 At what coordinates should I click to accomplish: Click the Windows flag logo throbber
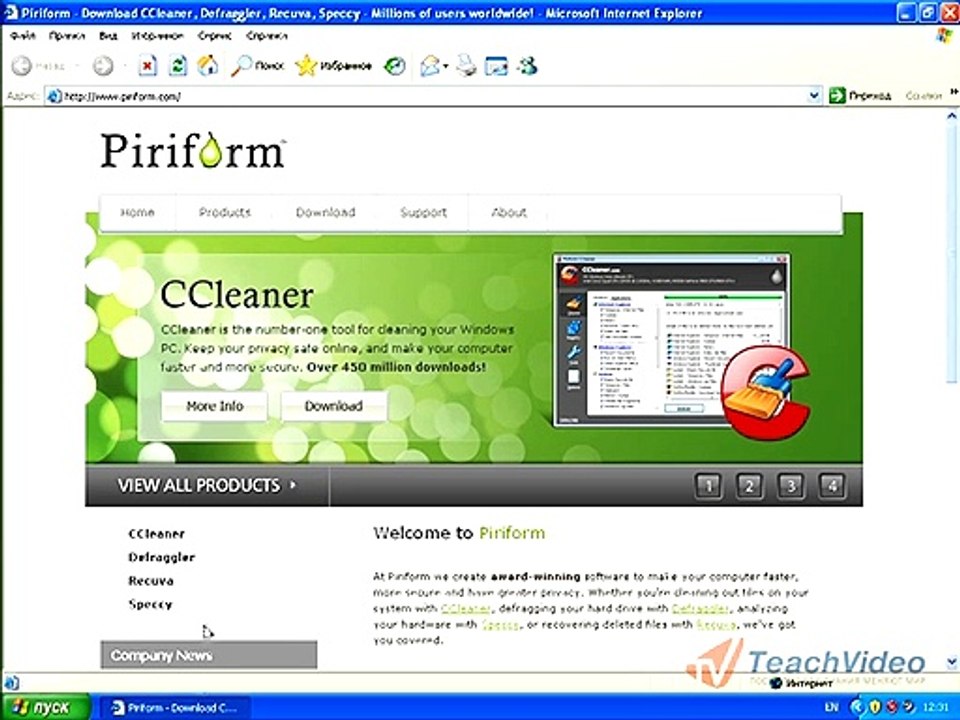pos(945,35)
